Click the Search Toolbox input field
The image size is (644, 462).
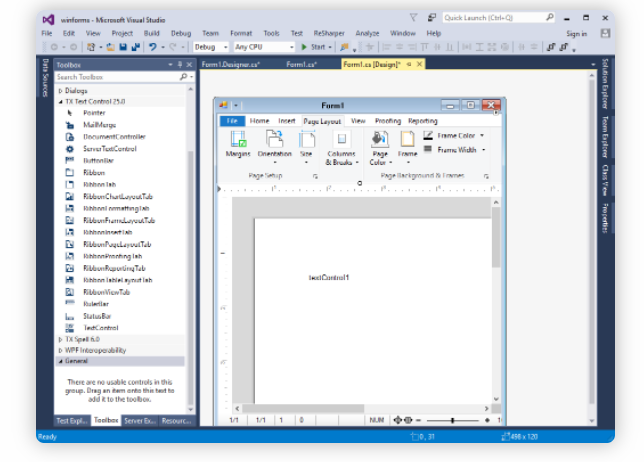(117, 77)
